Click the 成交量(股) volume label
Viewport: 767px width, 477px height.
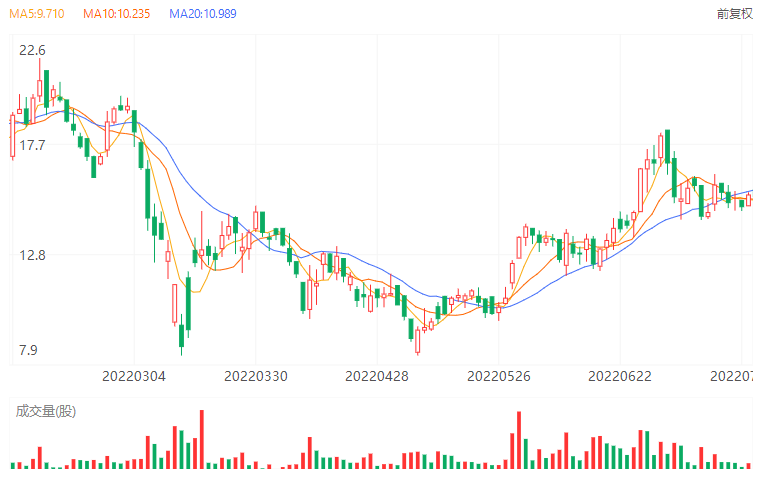point(46,411)
